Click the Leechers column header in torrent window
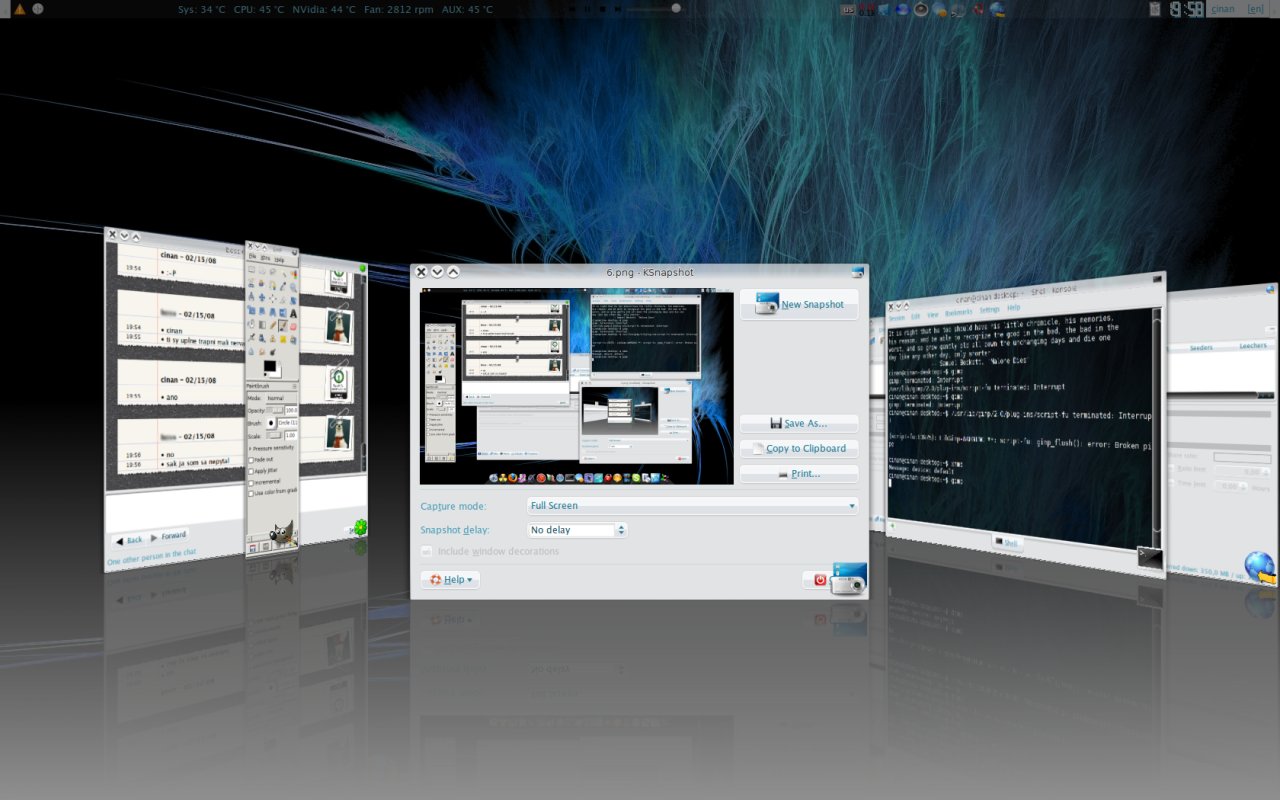The height and width of the screenshot is (800, 1280). [1253, 345]
